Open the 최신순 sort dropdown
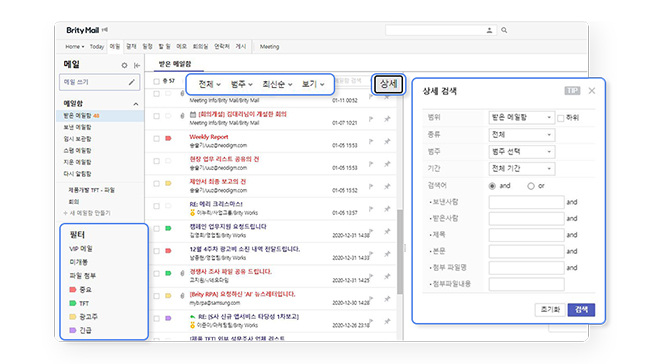Screen dimensions: 646x364 coord(277,84)
